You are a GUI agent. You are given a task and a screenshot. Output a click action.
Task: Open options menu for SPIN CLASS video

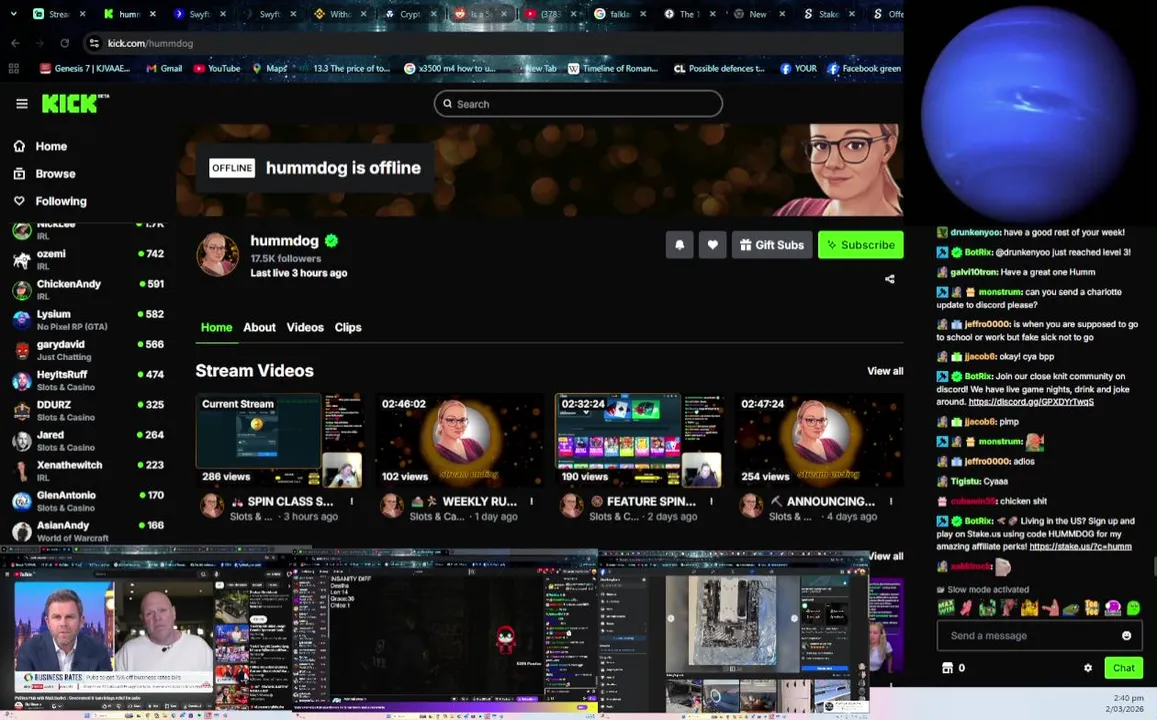click(x=351, y=502)
